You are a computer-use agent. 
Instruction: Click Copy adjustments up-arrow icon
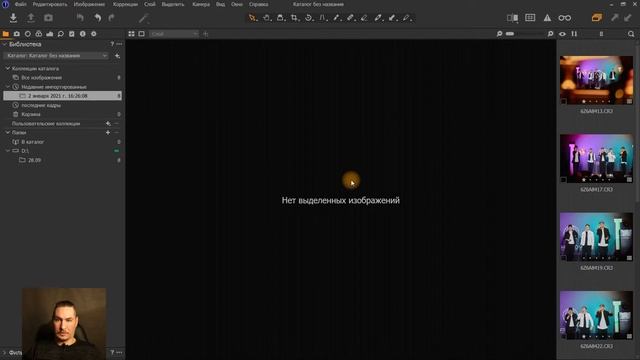(614, 18)
